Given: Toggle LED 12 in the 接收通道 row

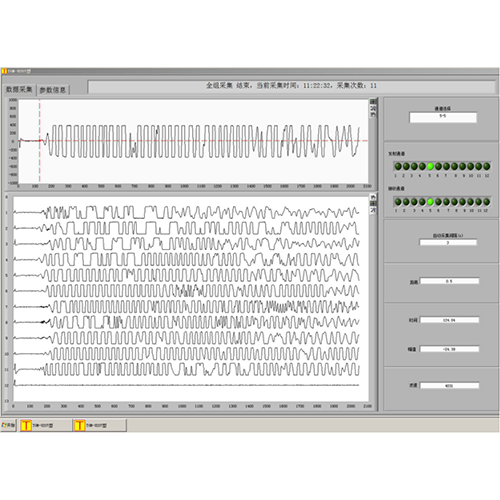Looking at the screenshot, I should tap(487, 202).
